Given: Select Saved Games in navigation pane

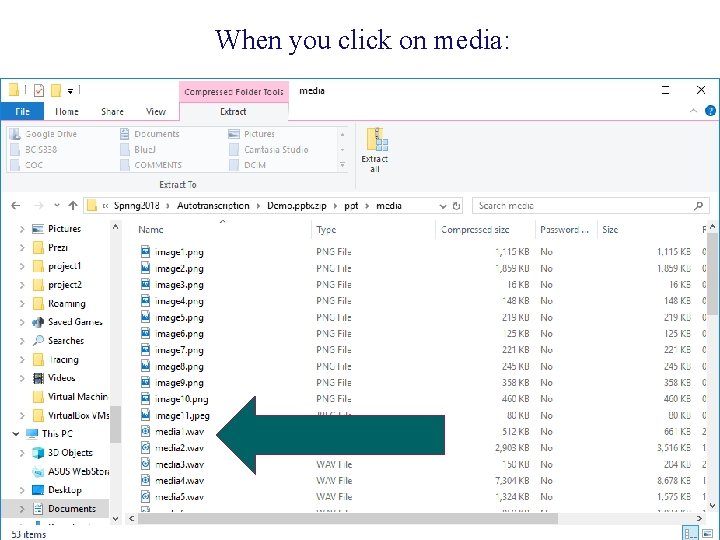Looking at the screenshot, I should [67, 322].
